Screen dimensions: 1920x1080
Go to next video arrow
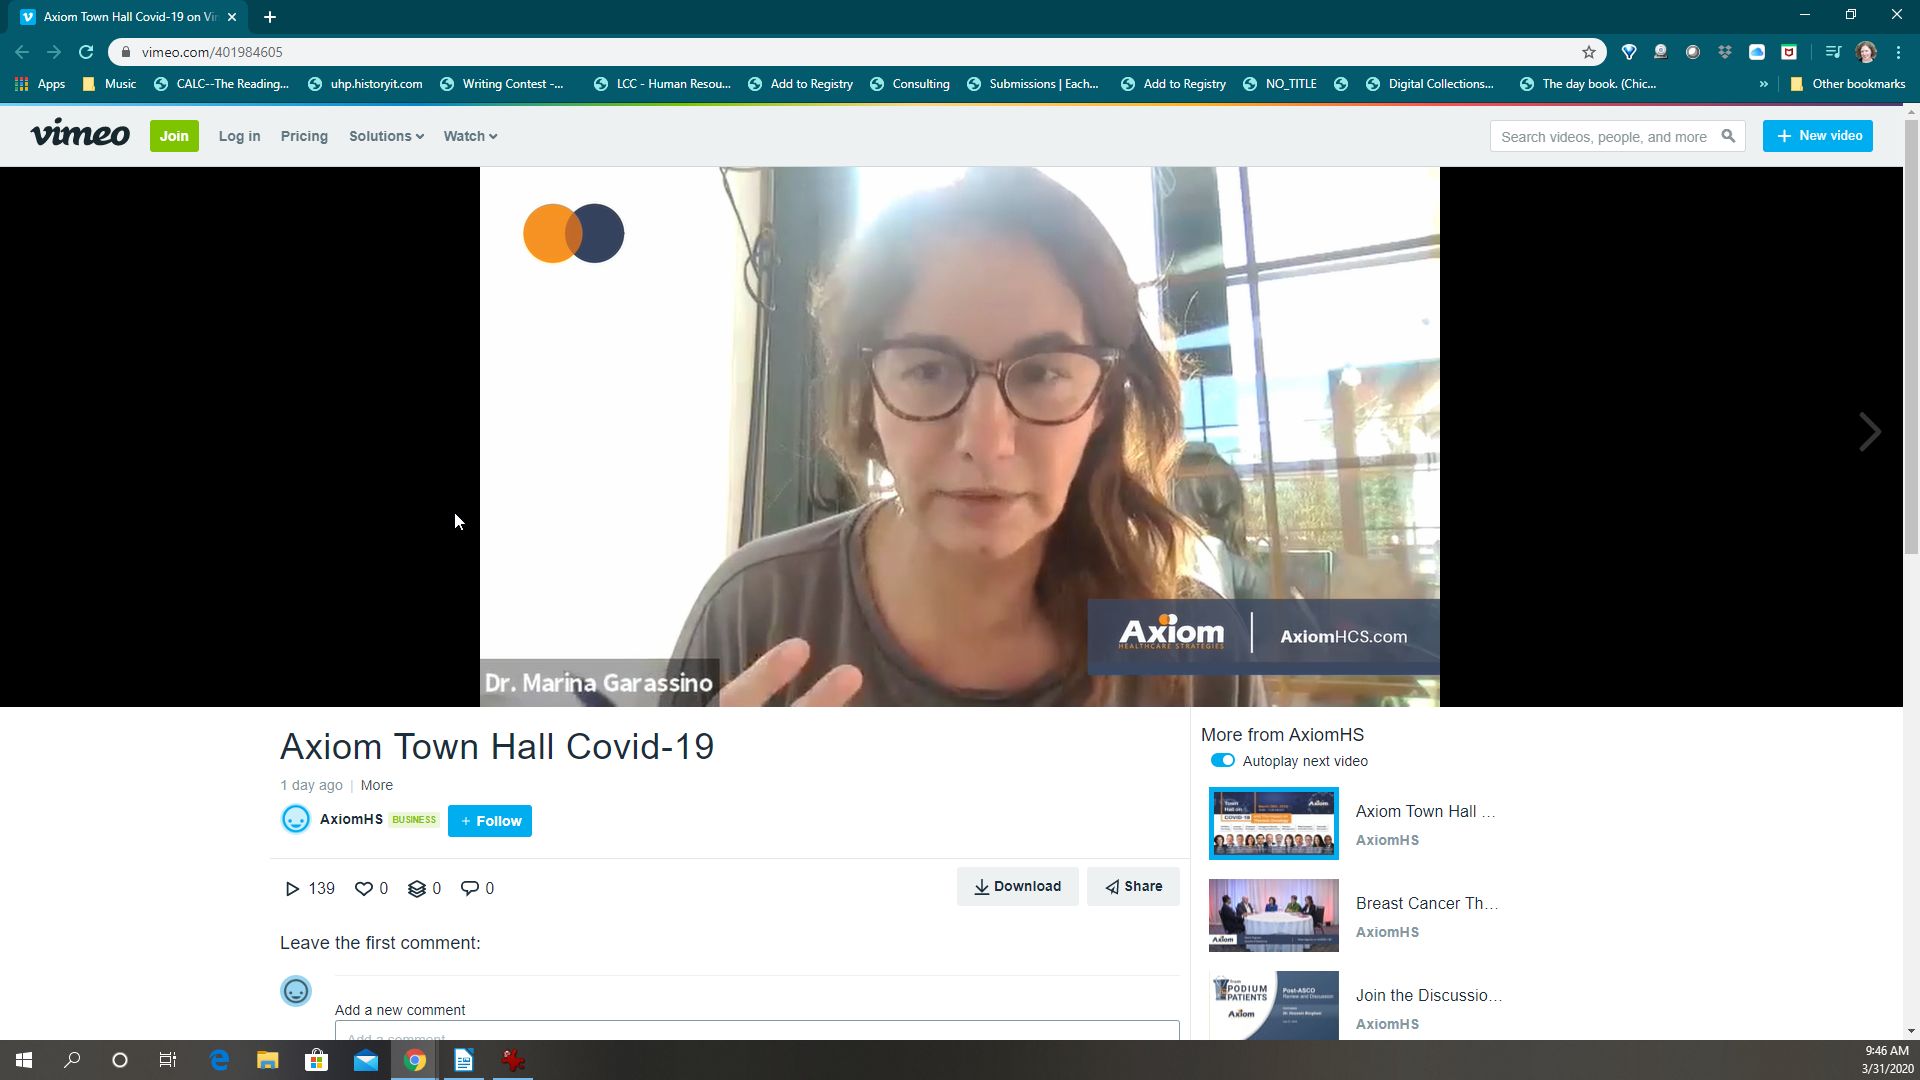coord(1869,432)
